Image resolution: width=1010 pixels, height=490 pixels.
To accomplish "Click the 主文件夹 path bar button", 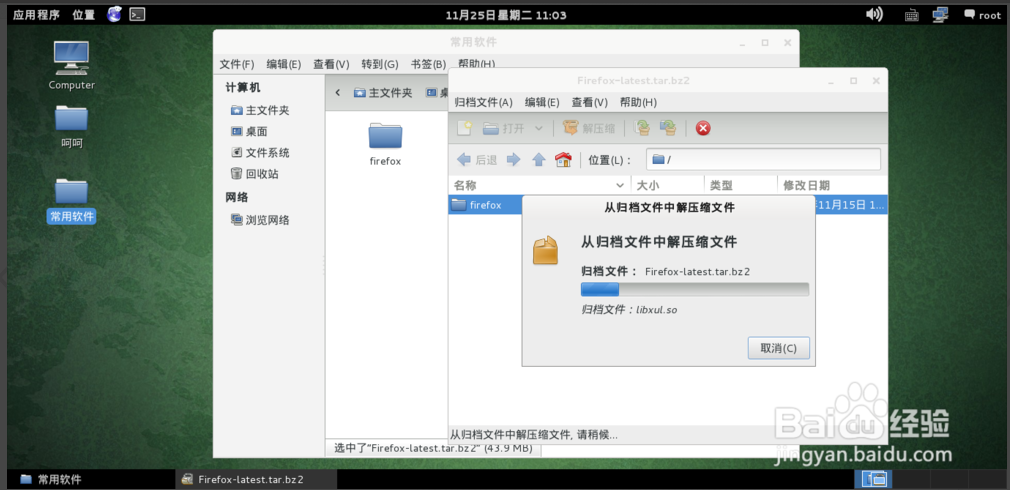I will point(383,93).
